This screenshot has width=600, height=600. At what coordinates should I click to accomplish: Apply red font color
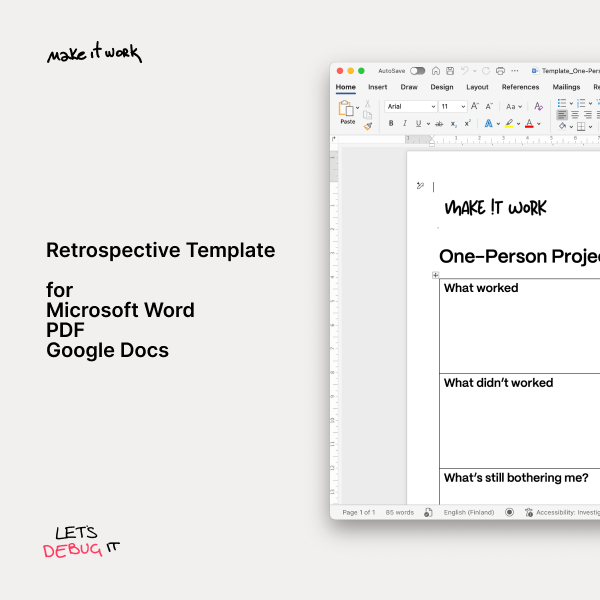pos(529,123)
